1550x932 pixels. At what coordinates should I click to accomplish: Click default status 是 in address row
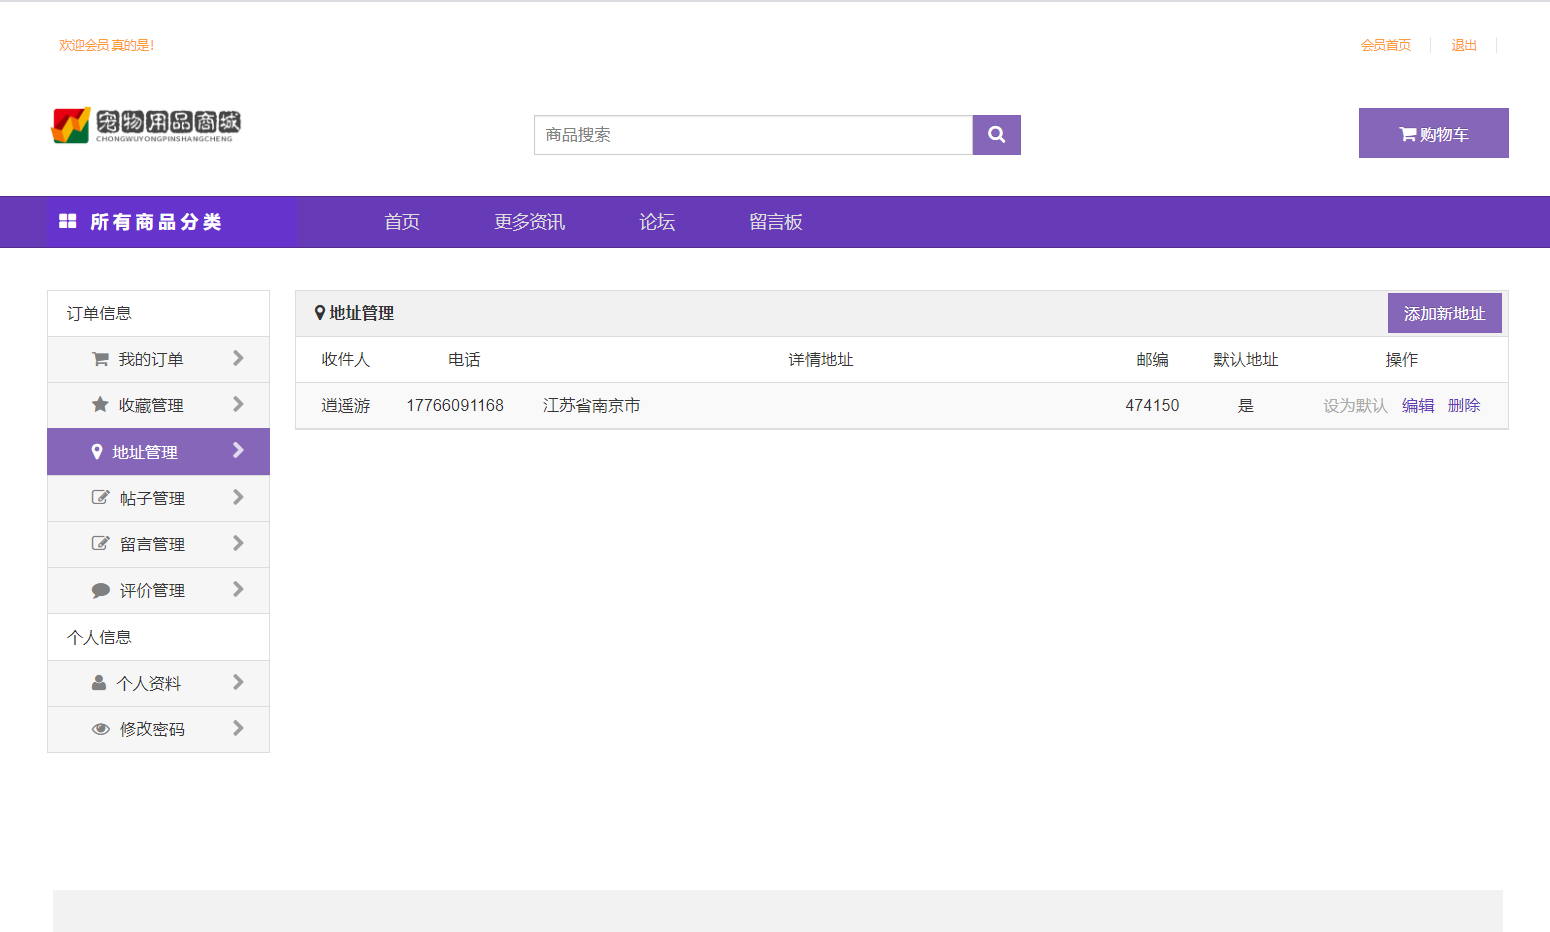click(1246, 405)
